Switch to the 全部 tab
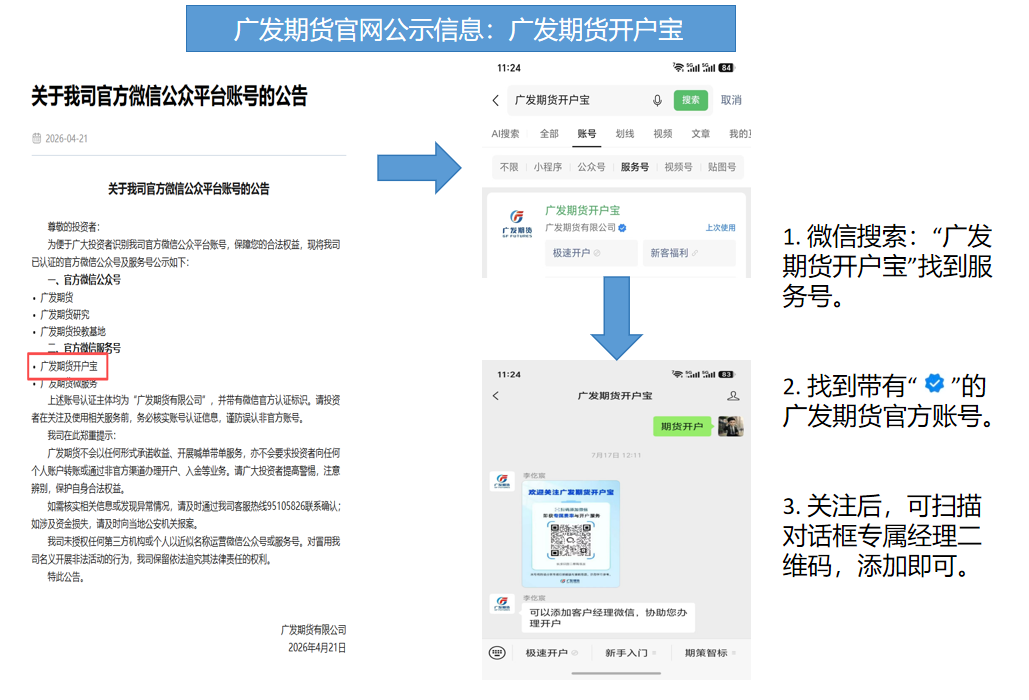The width and height of the screenshot is (1029, 700). coord(549,134)
